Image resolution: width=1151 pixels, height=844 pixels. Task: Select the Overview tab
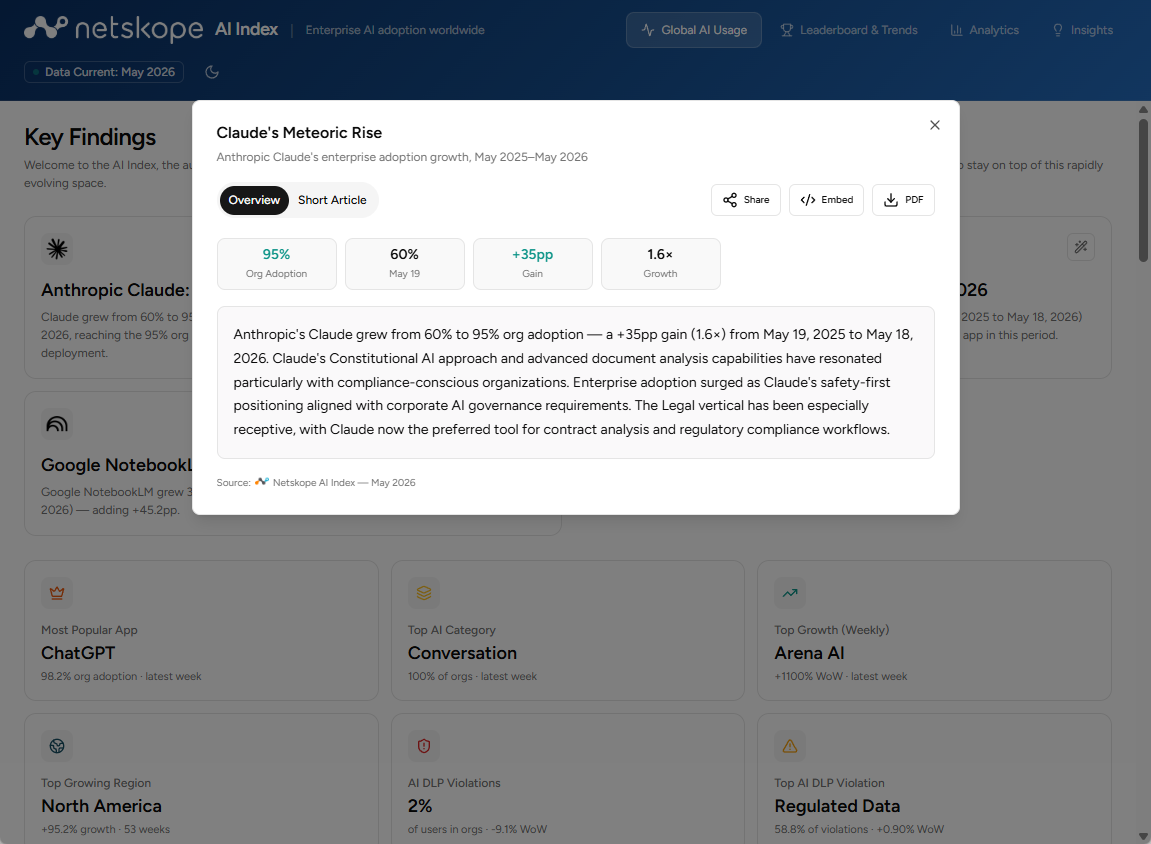[x=254, y=200]
